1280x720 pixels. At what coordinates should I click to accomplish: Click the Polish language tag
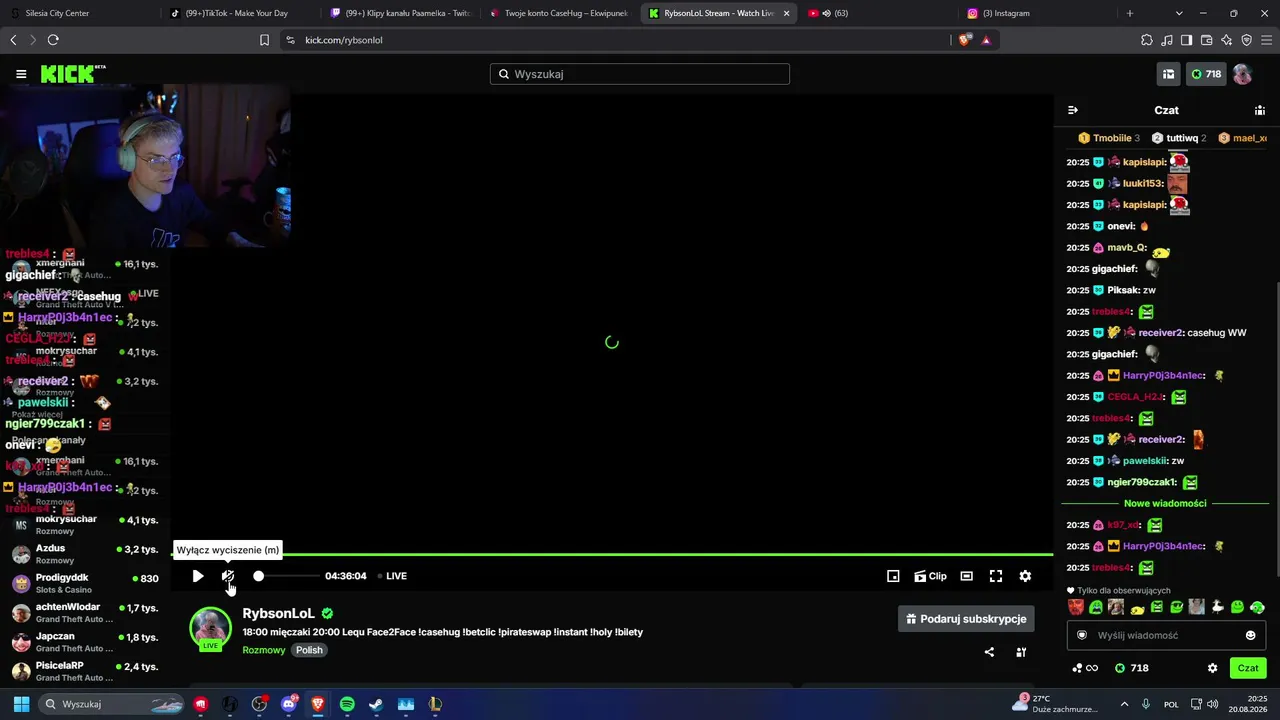pos(309,650)
